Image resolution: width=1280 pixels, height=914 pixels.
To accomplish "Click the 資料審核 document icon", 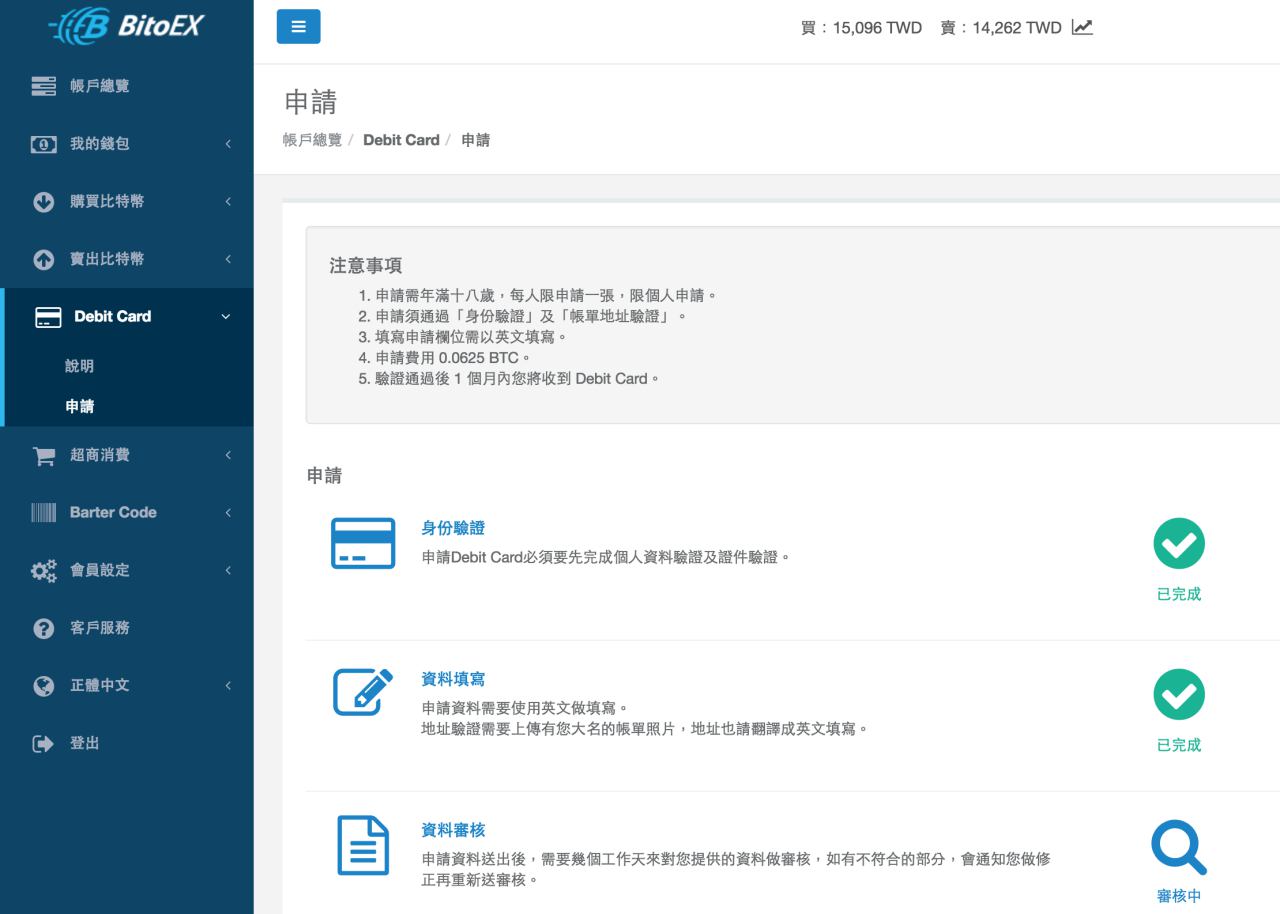I will tap(362, 845).
